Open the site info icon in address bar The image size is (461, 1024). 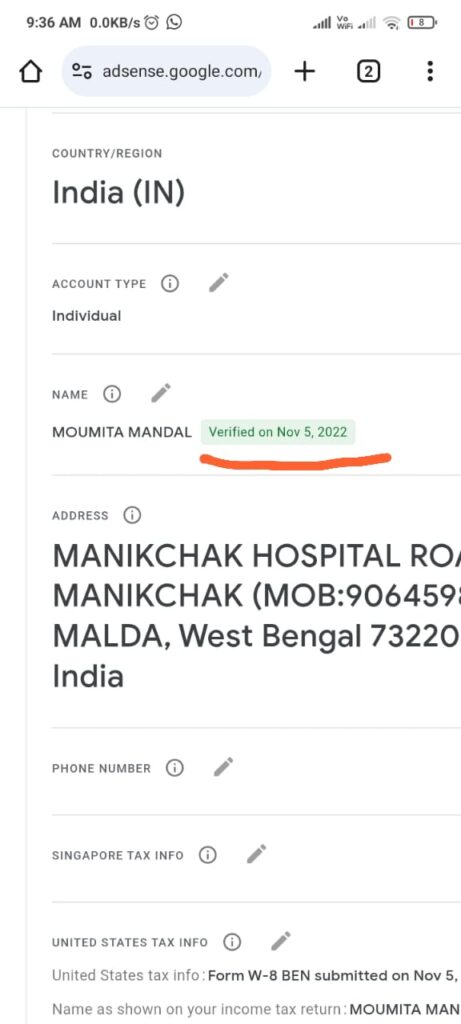[82, 71]
